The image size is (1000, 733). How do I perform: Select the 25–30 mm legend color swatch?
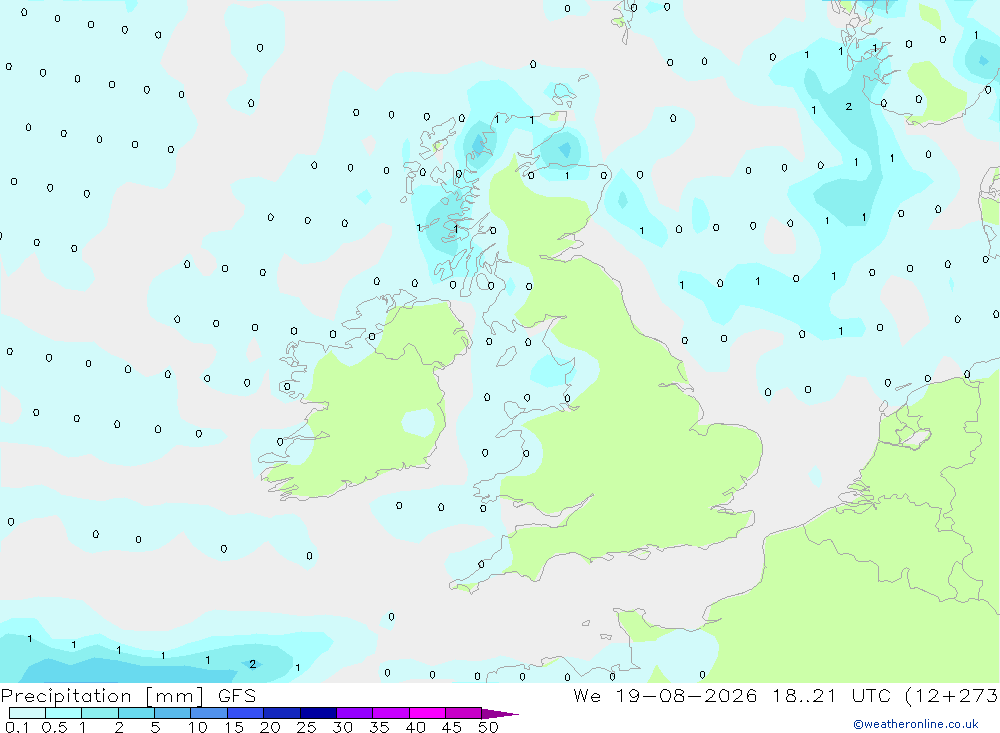318,713
